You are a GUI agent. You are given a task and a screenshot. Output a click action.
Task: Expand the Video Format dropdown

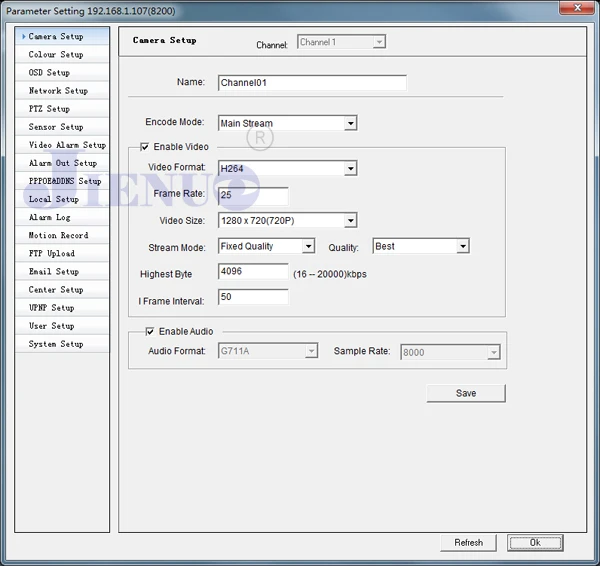click(288, 168)
